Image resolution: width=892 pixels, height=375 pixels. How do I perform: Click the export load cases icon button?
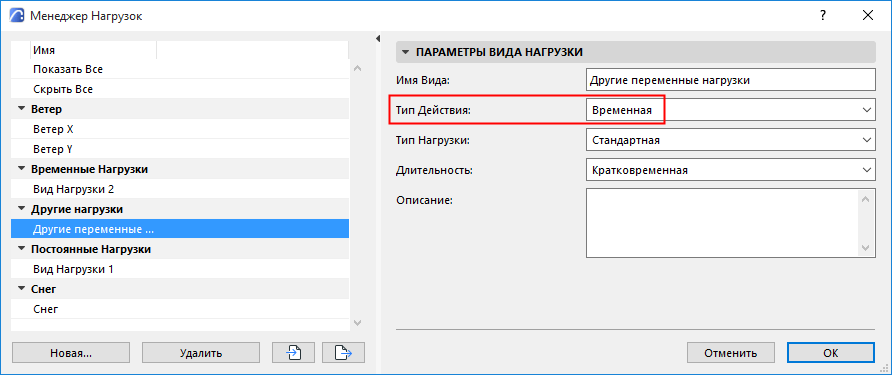click(343, 353)
